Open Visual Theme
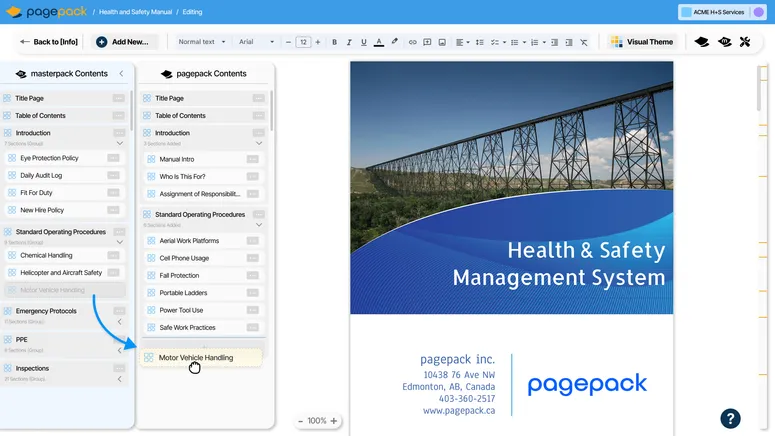This screenshot has width=775, height=436. (642, 42)
